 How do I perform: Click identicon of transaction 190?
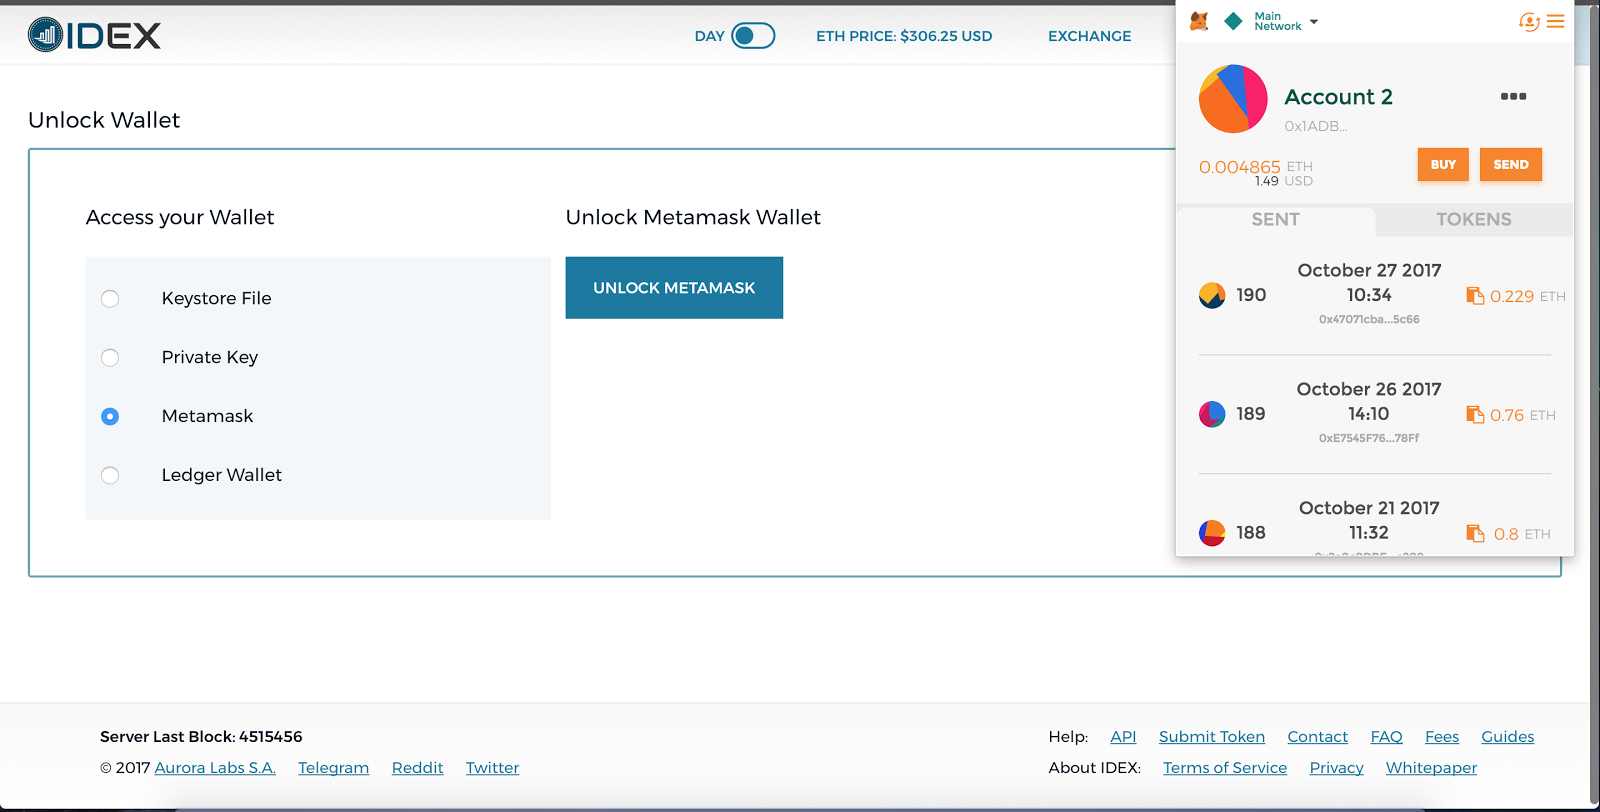(x=1212, y=295)
